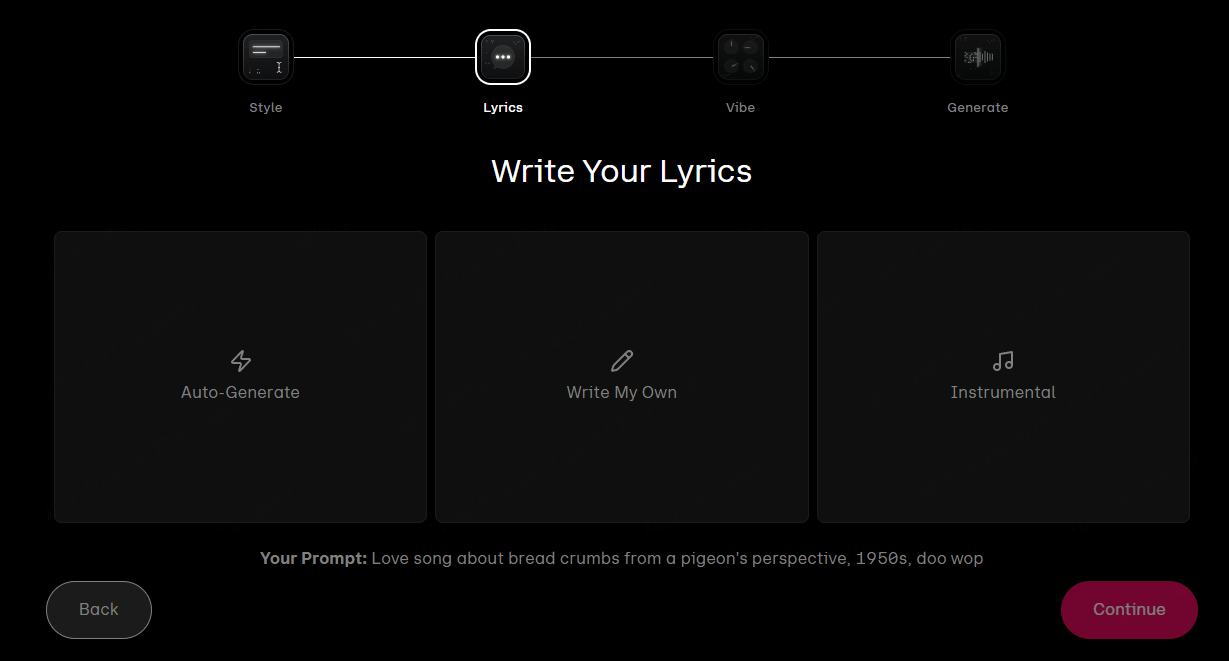The height and width of the screenshot is (661, 1229).
Task: Click the Style step icon
Action: click(x=266, y=57)
